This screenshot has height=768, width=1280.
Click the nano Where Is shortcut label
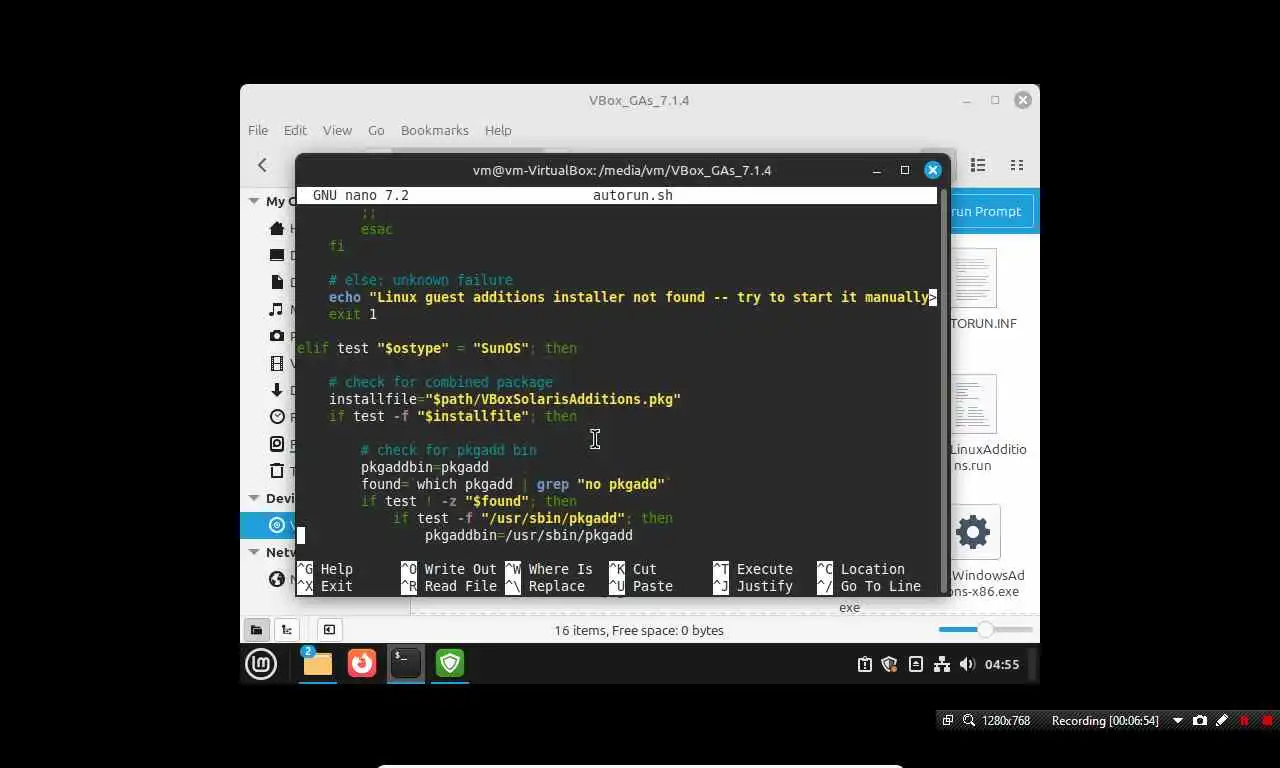point(561,569)
